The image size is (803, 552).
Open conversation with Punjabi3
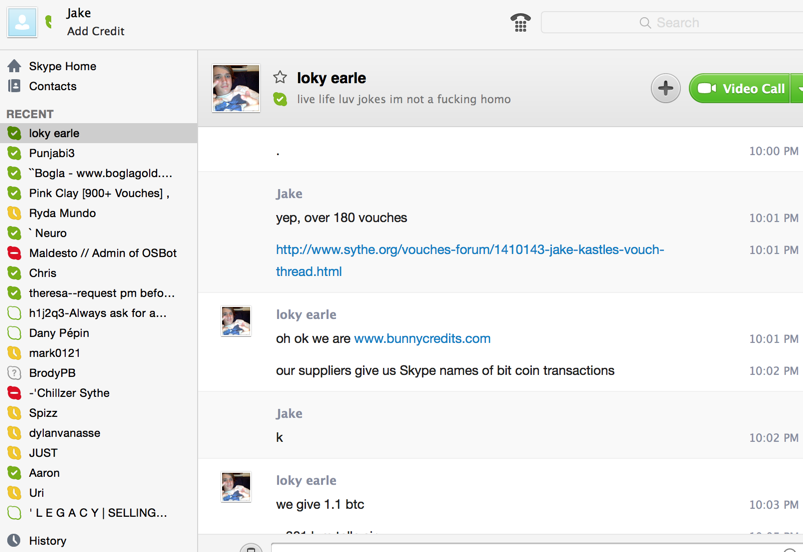click(98, 153)
